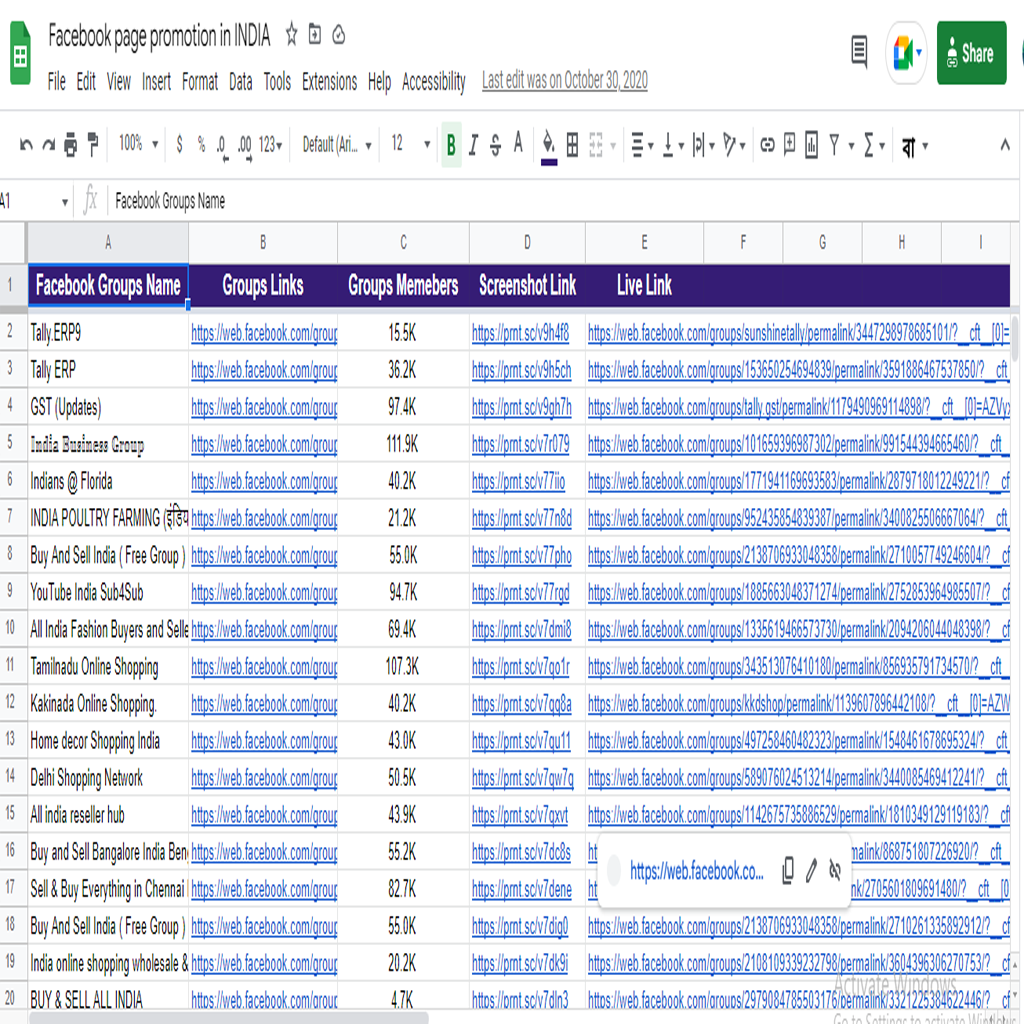This screenshot has width=1024, height=1024.
Task: Open the Data menu
Action: (240, 82)
